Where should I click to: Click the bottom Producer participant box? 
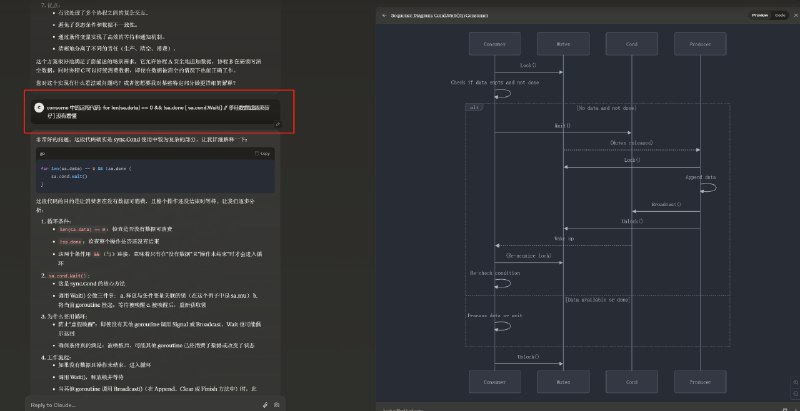[x=699, y=381]
